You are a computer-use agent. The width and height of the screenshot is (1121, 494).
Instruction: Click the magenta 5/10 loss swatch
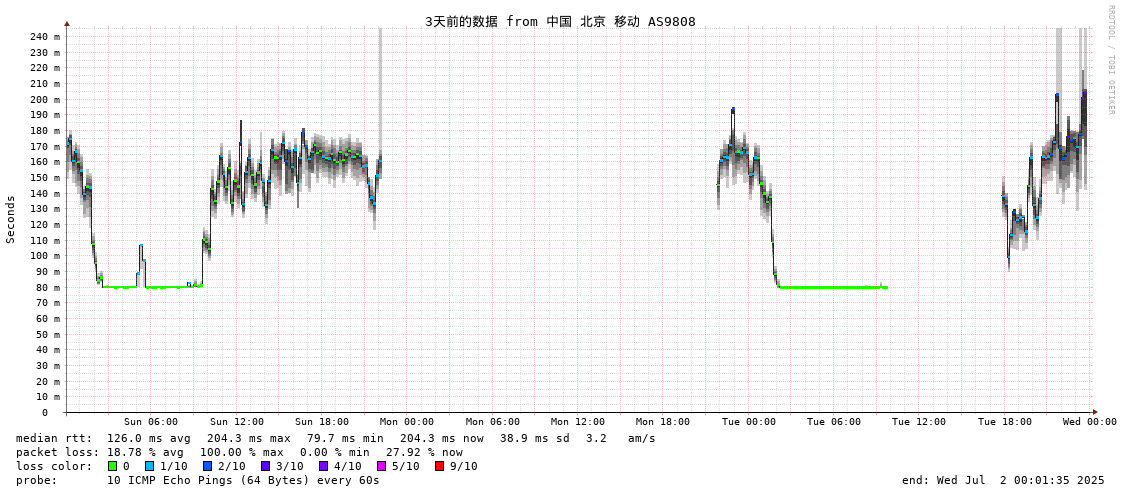pyautogui.click(x=381, y=466)
